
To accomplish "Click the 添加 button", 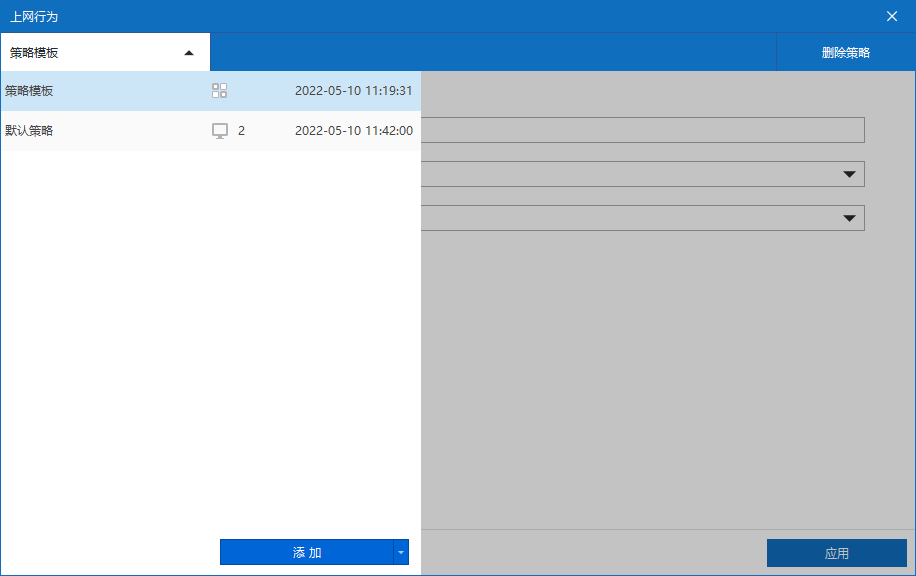I will click(307, 552).
